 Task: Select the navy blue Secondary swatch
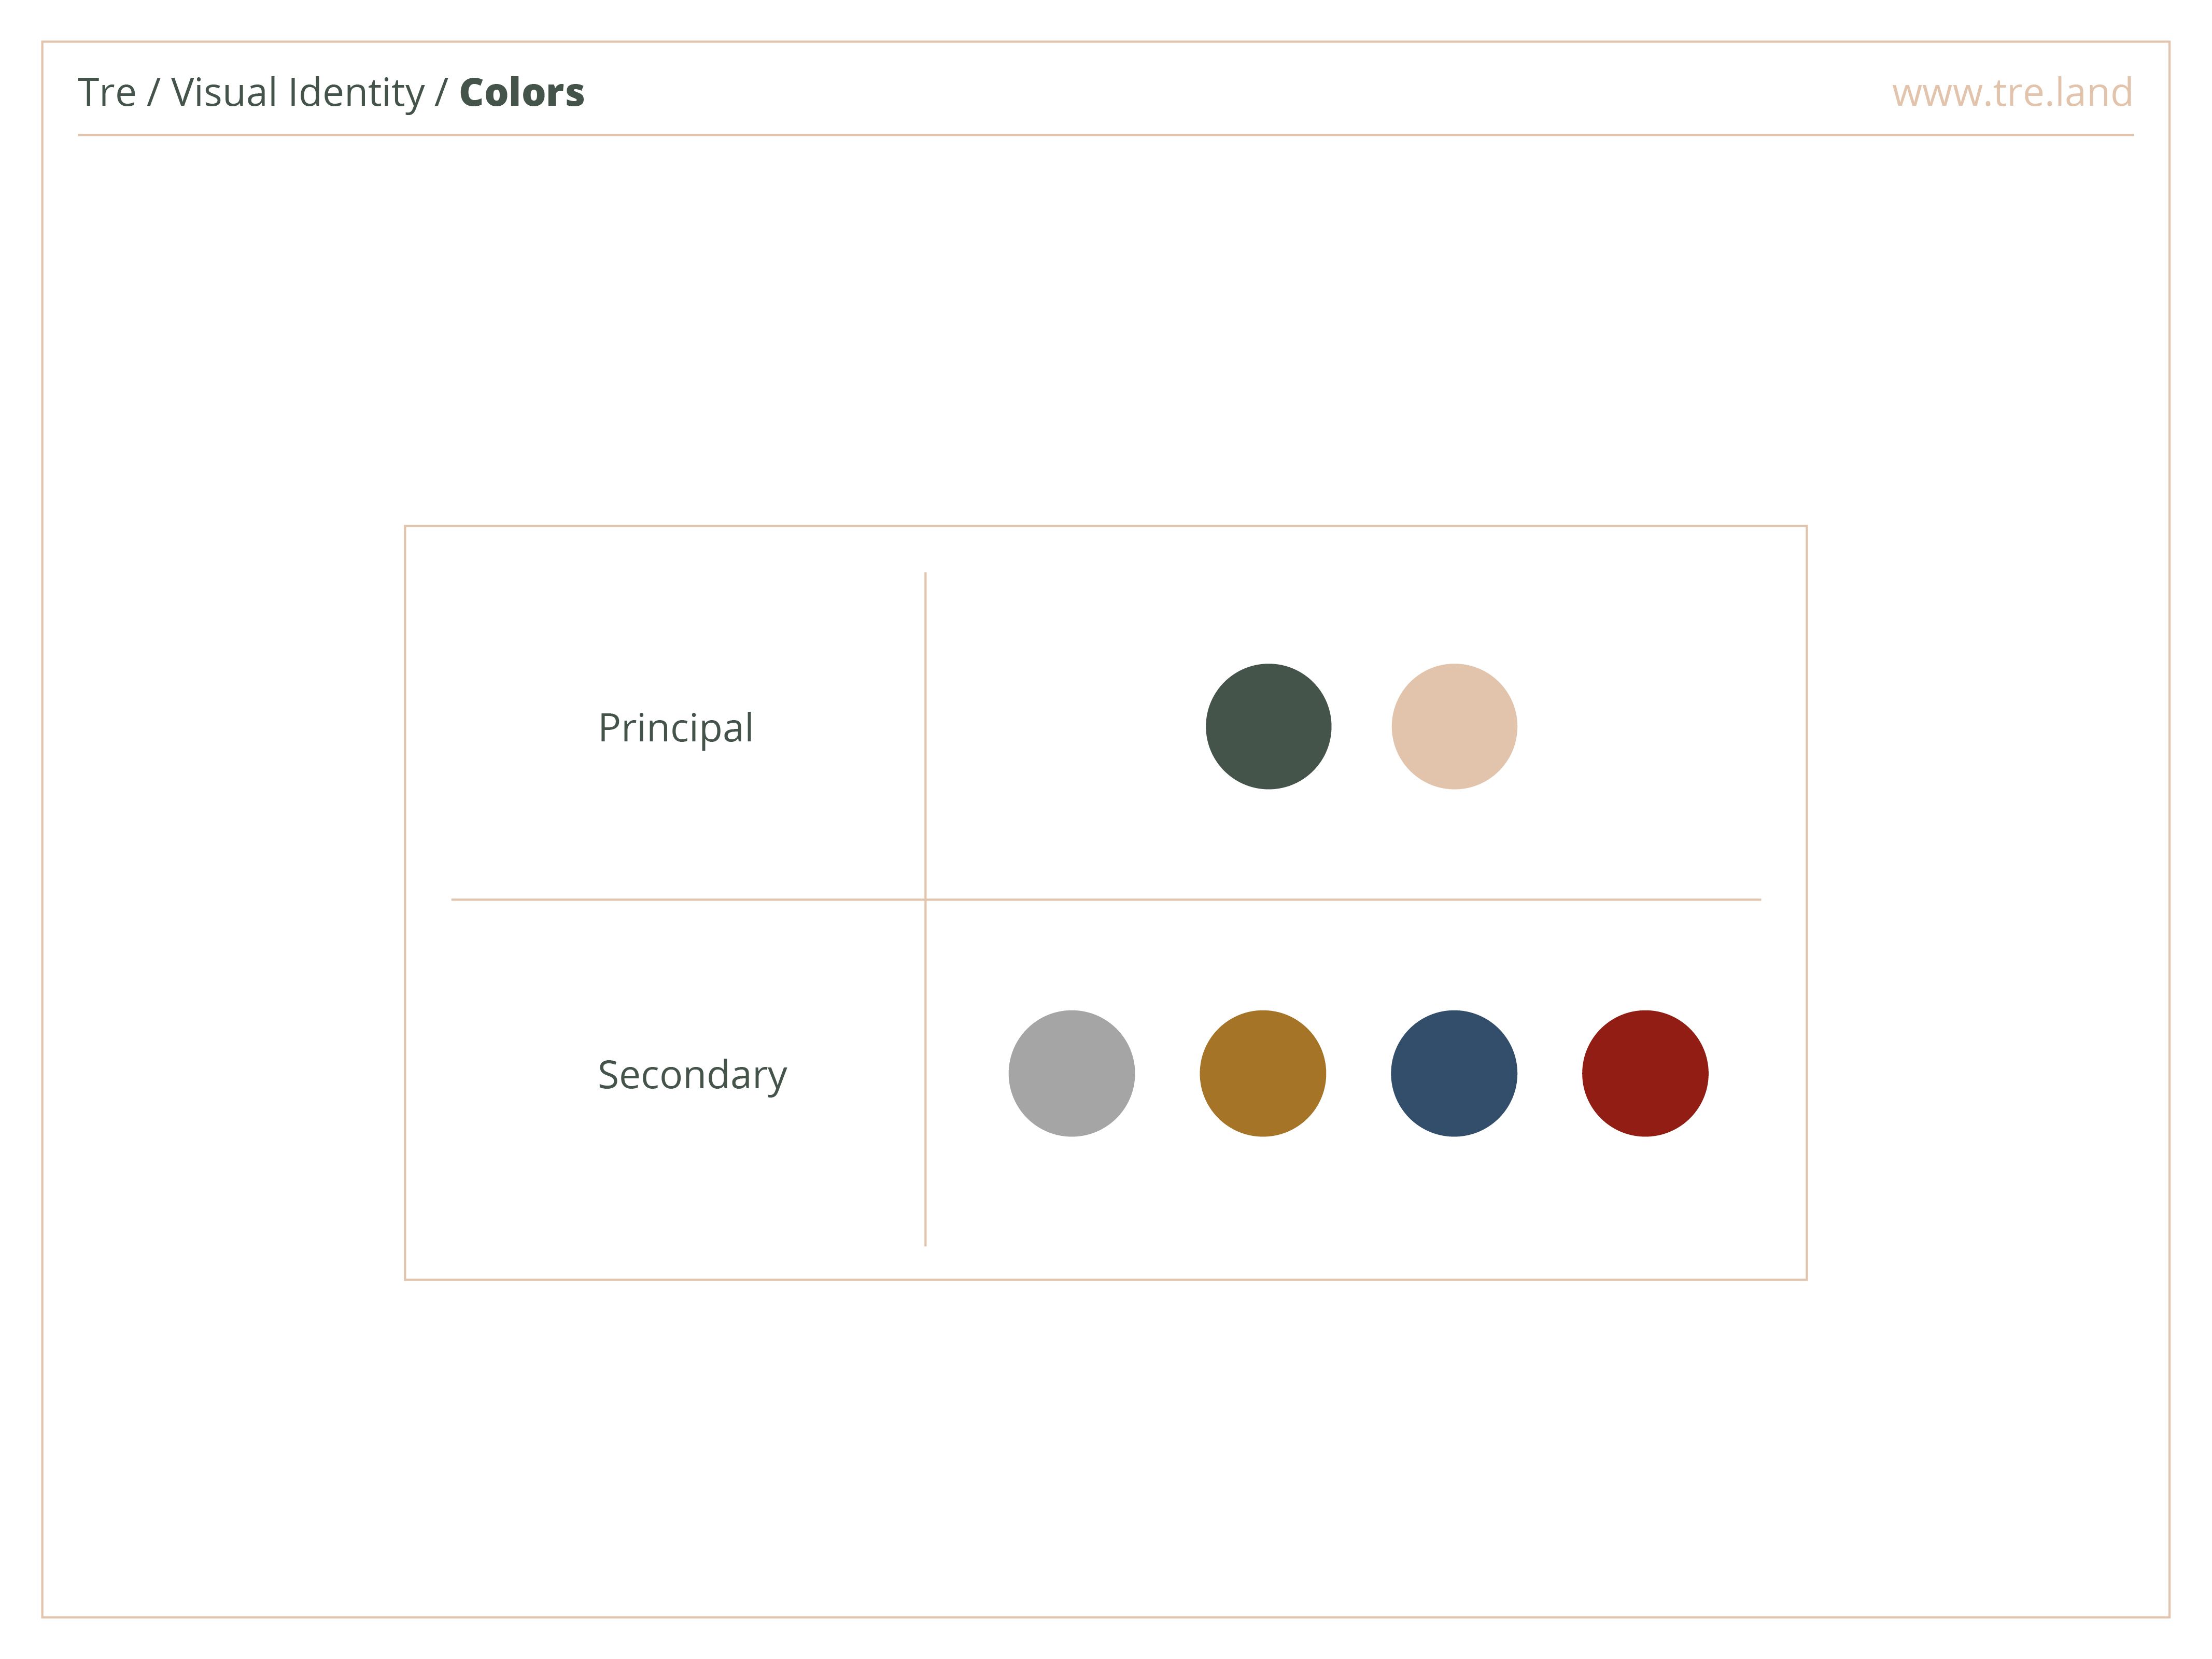pyautogui.click(x=1453, y=1073)
